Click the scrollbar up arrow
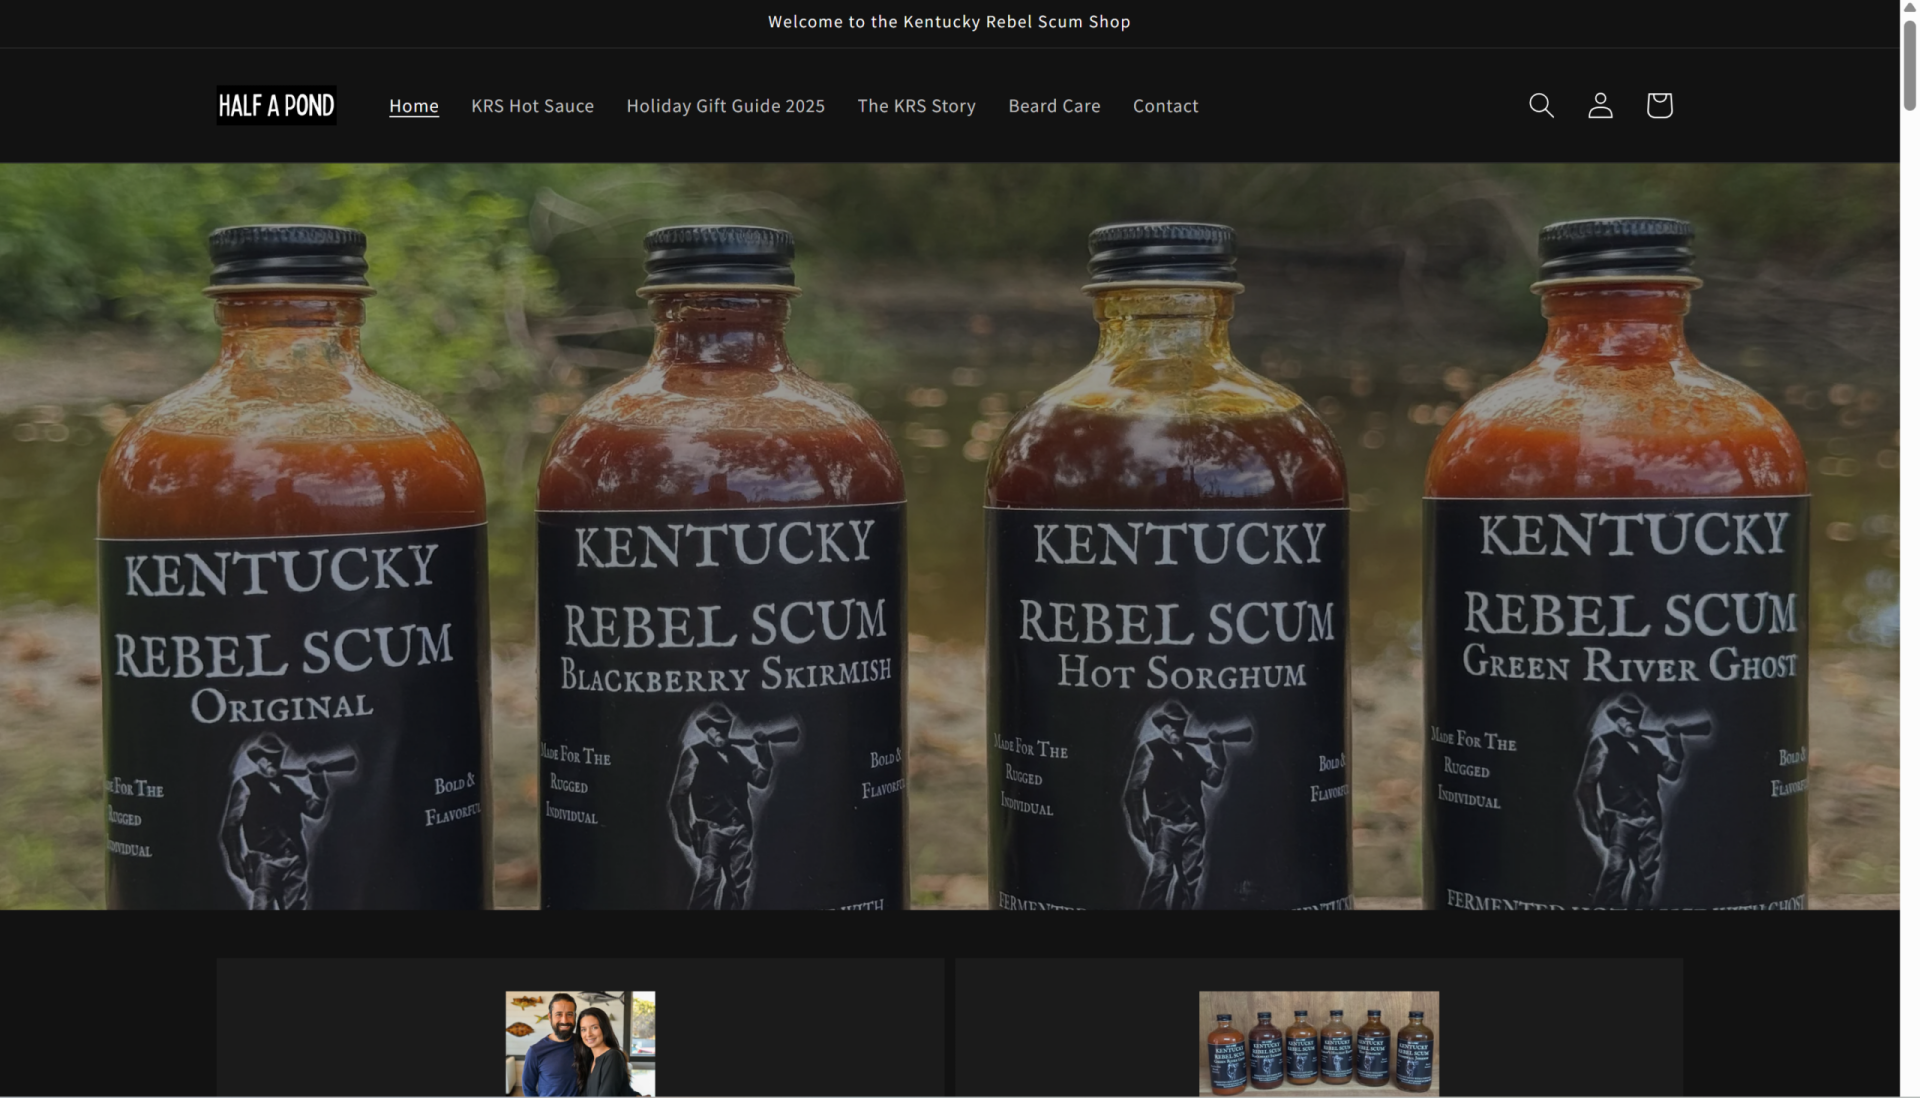1920x1098 pixels. tap(1909, 8)
